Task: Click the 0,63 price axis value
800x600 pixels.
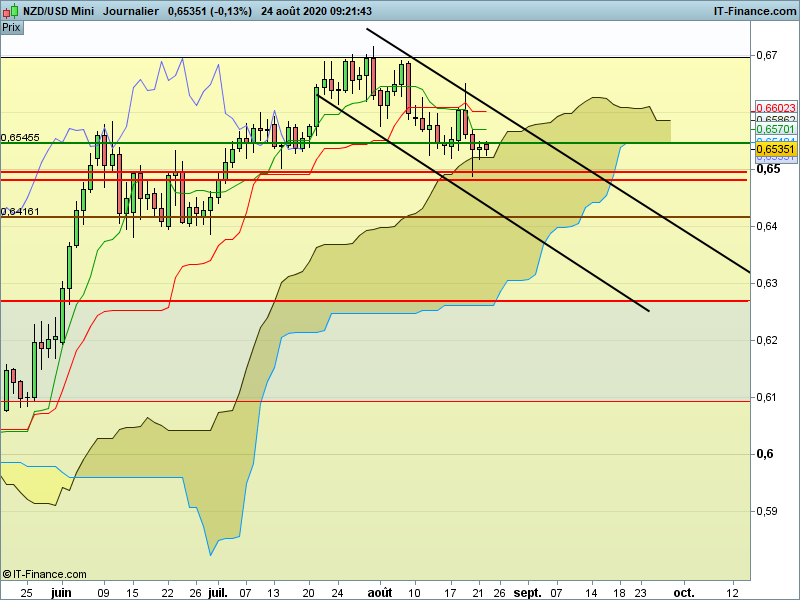Action: 767,283
